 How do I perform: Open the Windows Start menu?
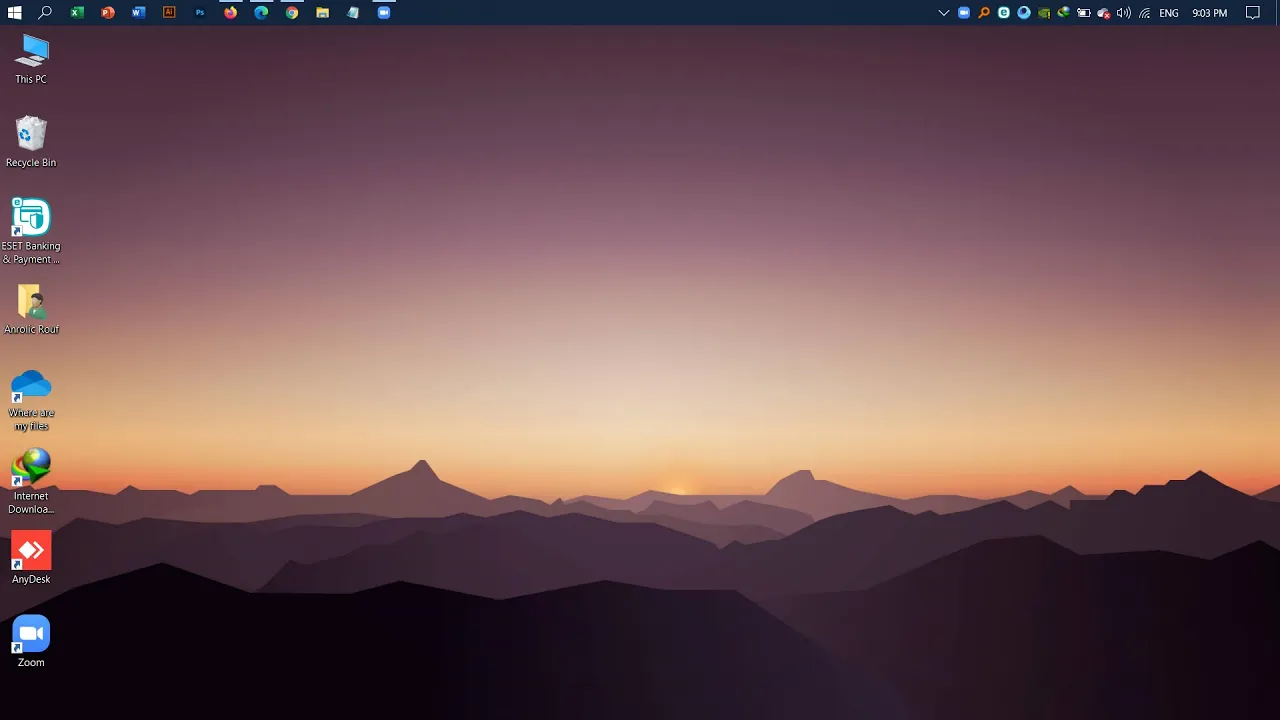pyautogui.click(x=15, y=13)
